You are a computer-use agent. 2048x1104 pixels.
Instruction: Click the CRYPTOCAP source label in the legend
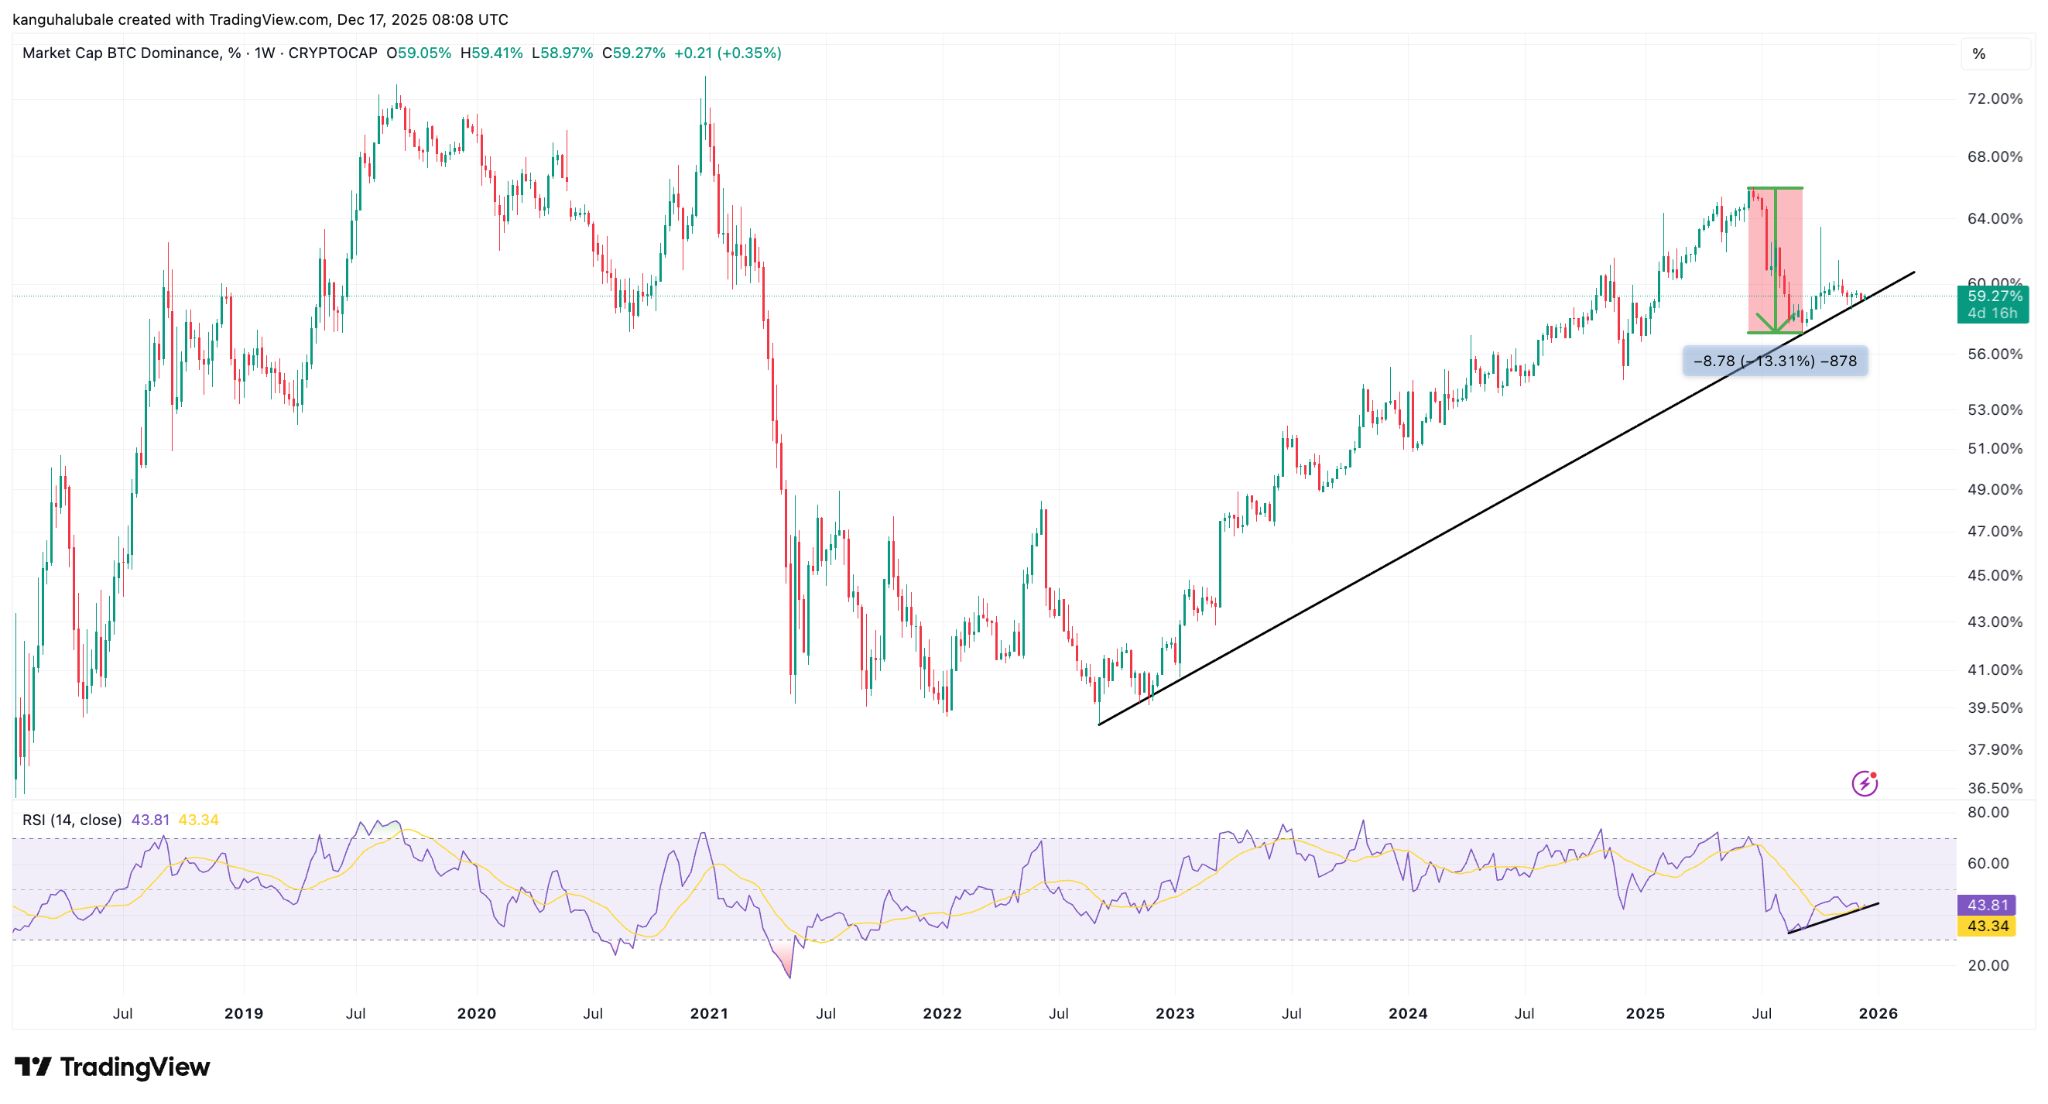pyautogui.click(x=332, y=53)
